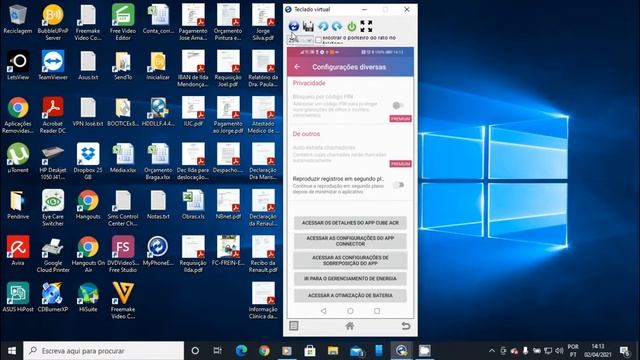Open Mail app from the taskbar
Image resolution: width=640 pixels, height=360 pixels.
[356, 351]
